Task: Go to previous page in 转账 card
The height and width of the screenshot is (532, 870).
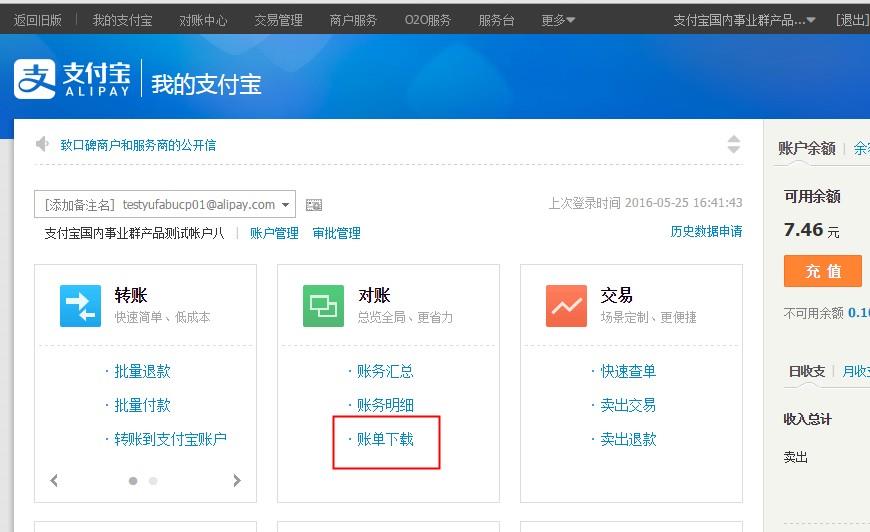Action: coord(54,480)
